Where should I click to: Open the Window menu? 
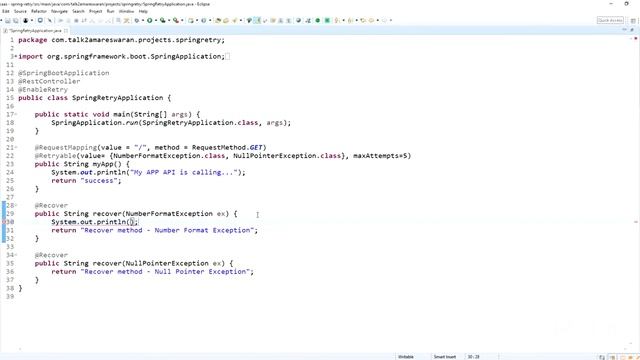(126, 11)
